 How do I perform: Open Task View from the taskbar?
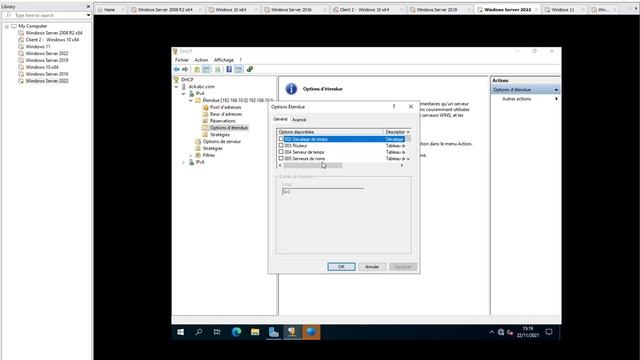pyautogui.click(x=217, y=332)
